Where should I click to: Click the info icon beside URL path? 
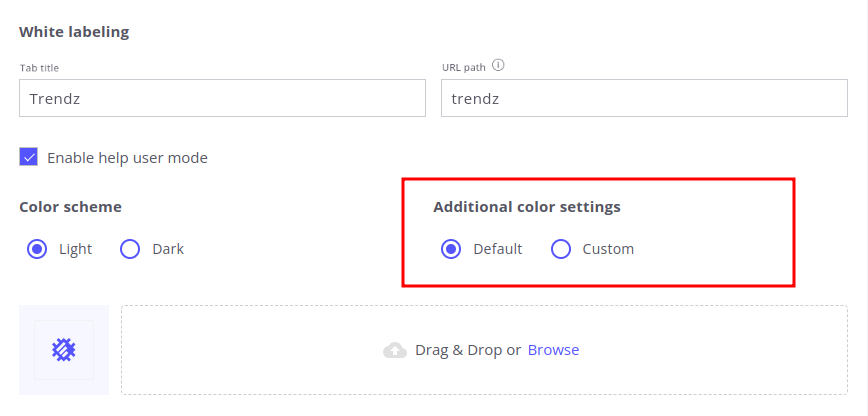click(x=498, y=66)
